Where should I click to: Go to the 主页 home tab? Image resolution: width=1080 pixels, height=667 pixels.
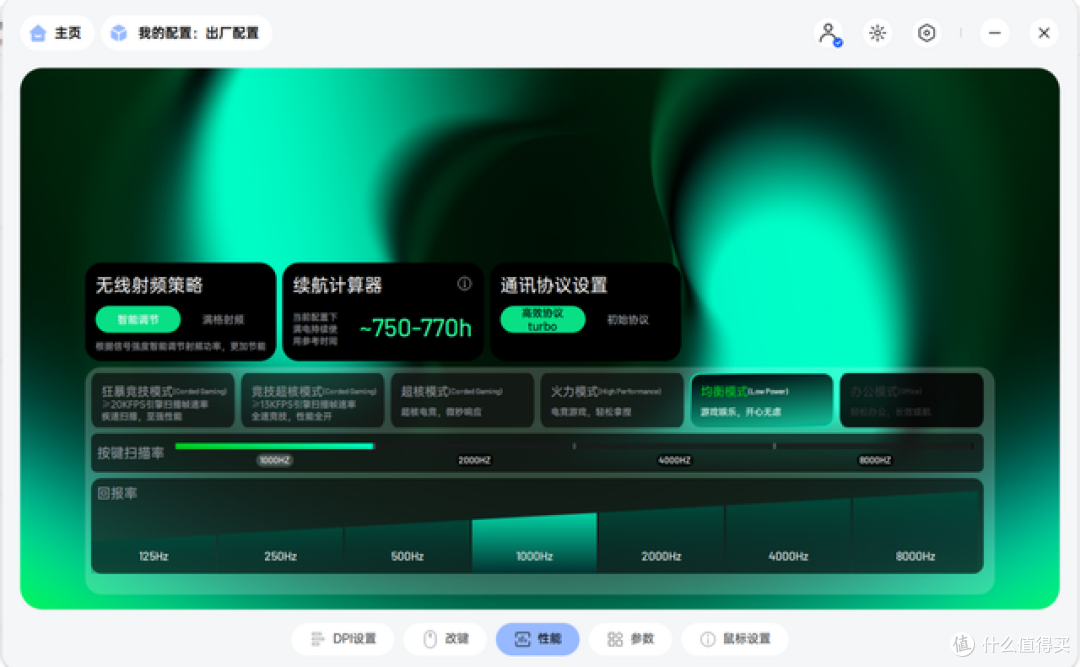(x=57, y=33)
